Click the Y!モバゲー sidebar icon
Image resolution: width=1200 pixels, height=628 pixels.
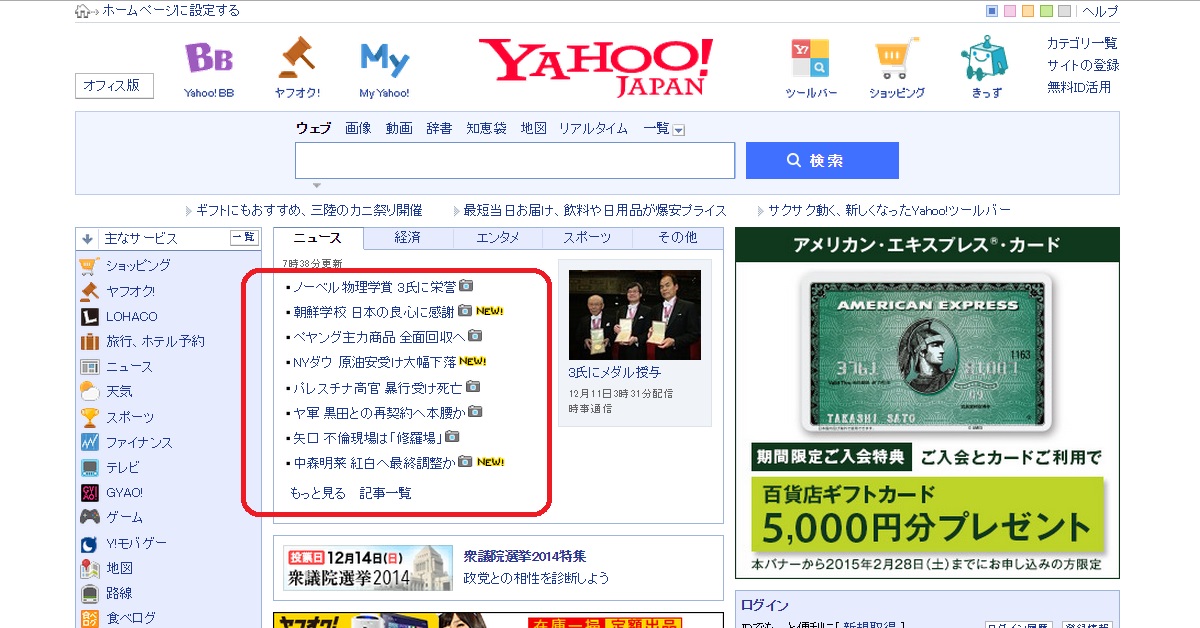(88, 543)
